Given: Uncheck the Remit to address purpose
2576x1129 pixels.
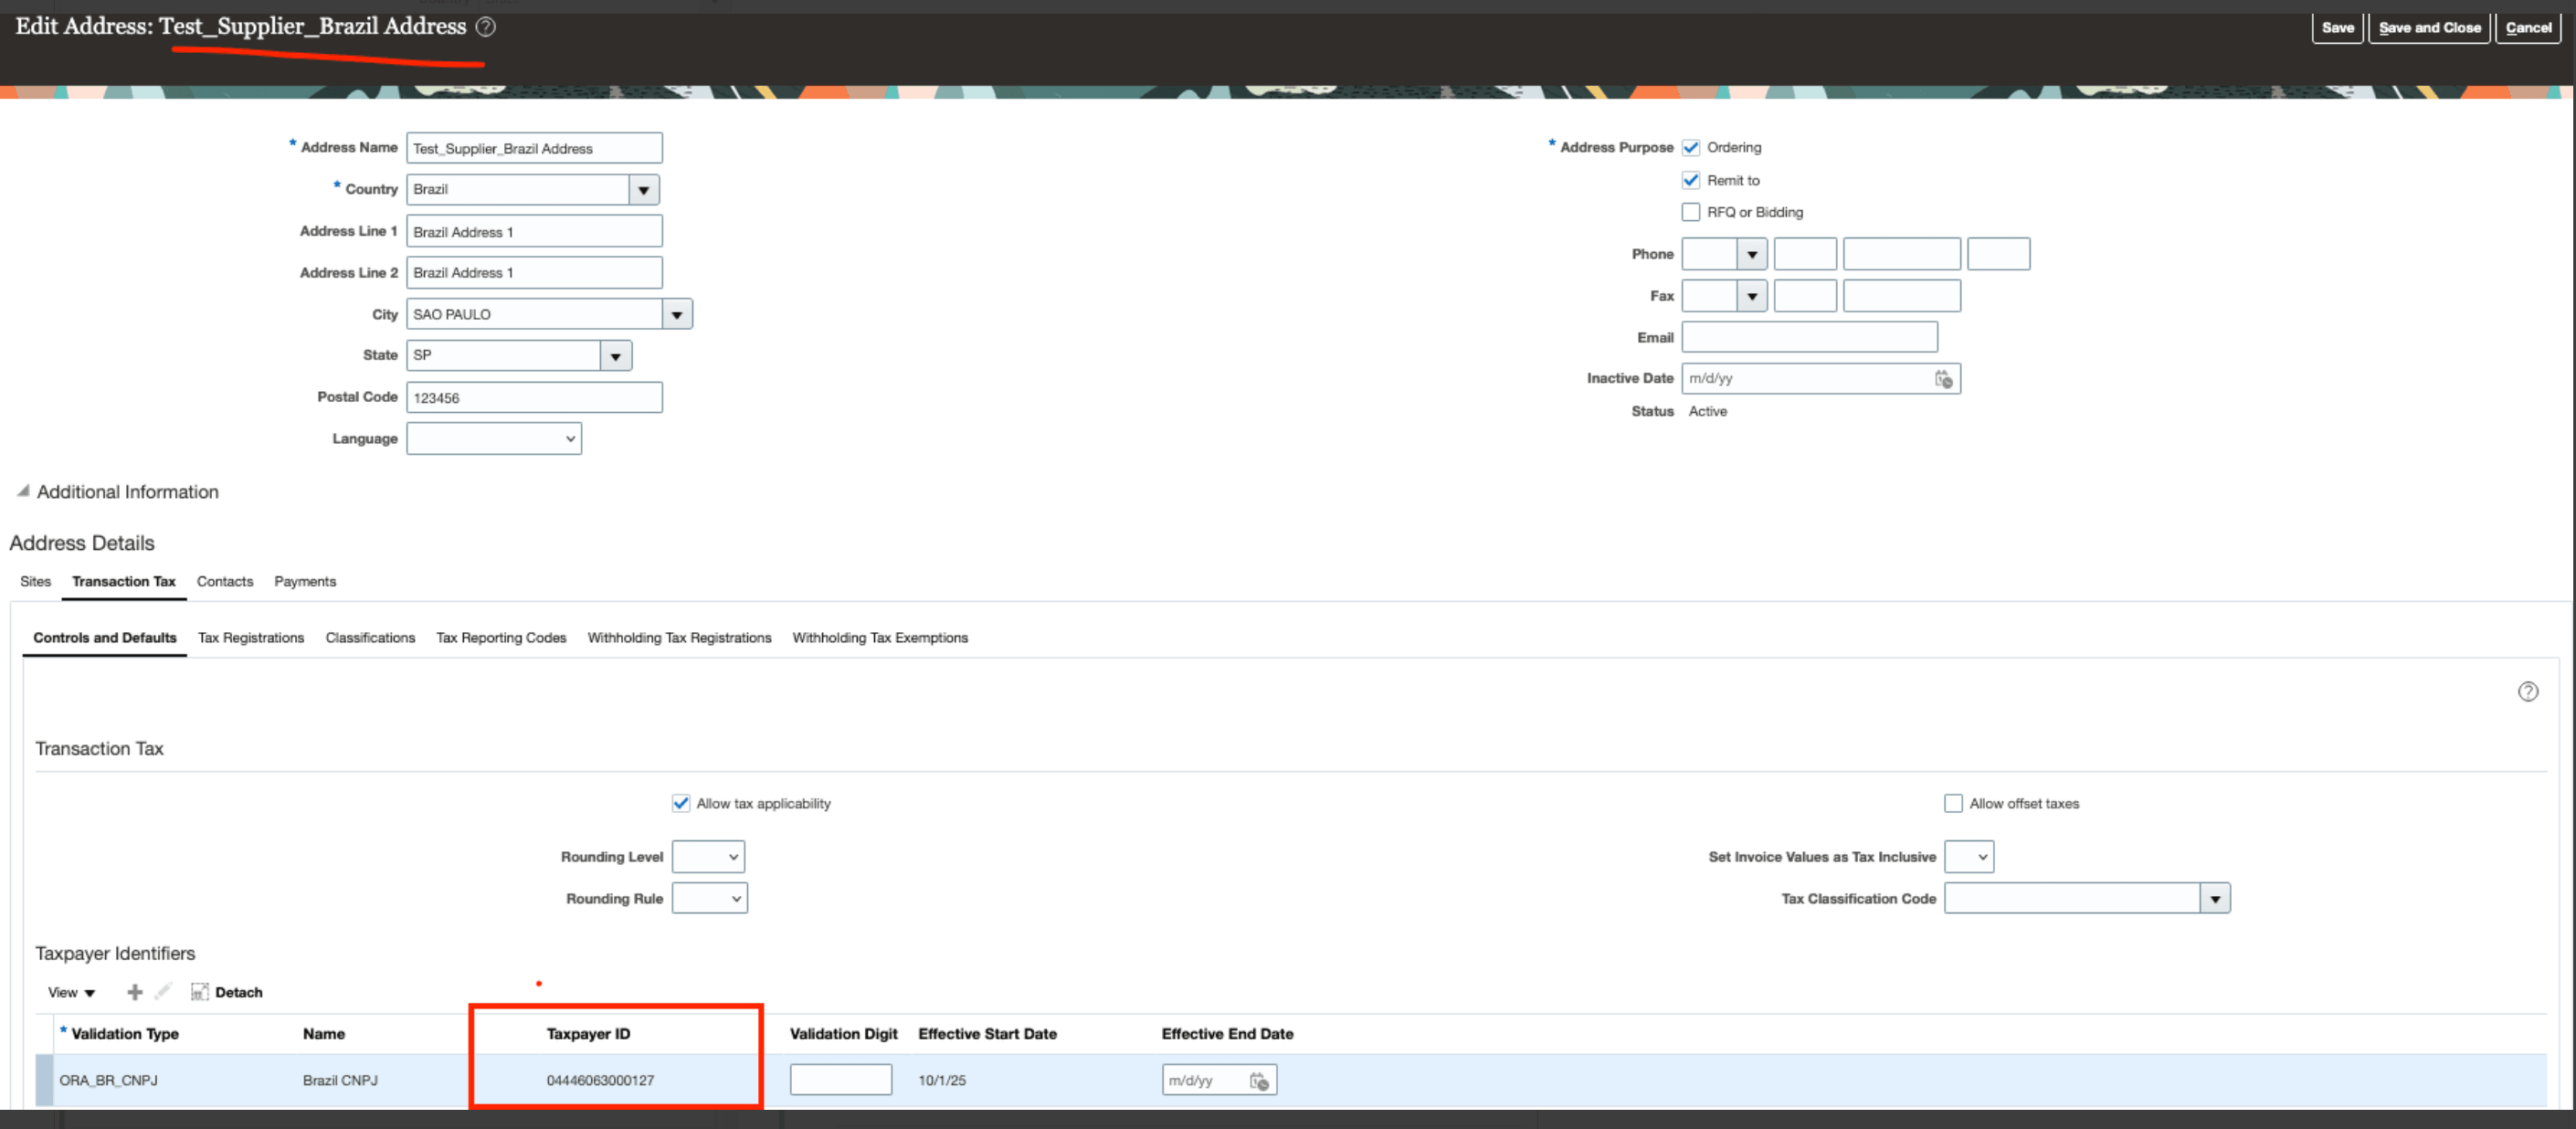Looking at the screenshot, I should (x=1691, y=180).
